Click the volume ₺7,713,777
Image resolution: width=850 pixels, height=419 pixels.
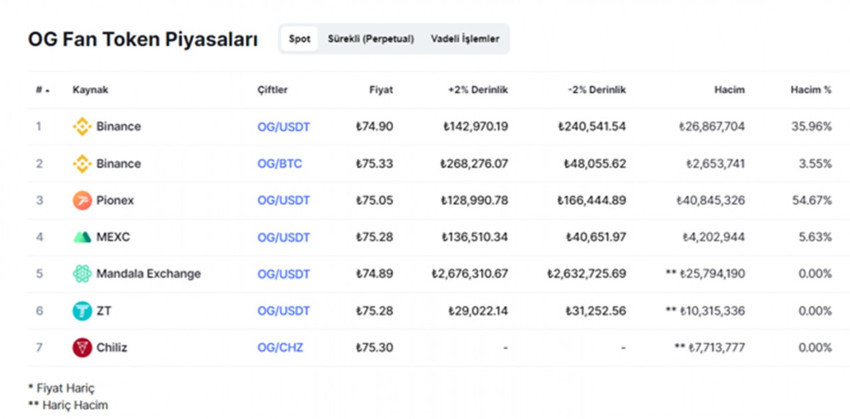pyautogui.click(x=717, y=347)
